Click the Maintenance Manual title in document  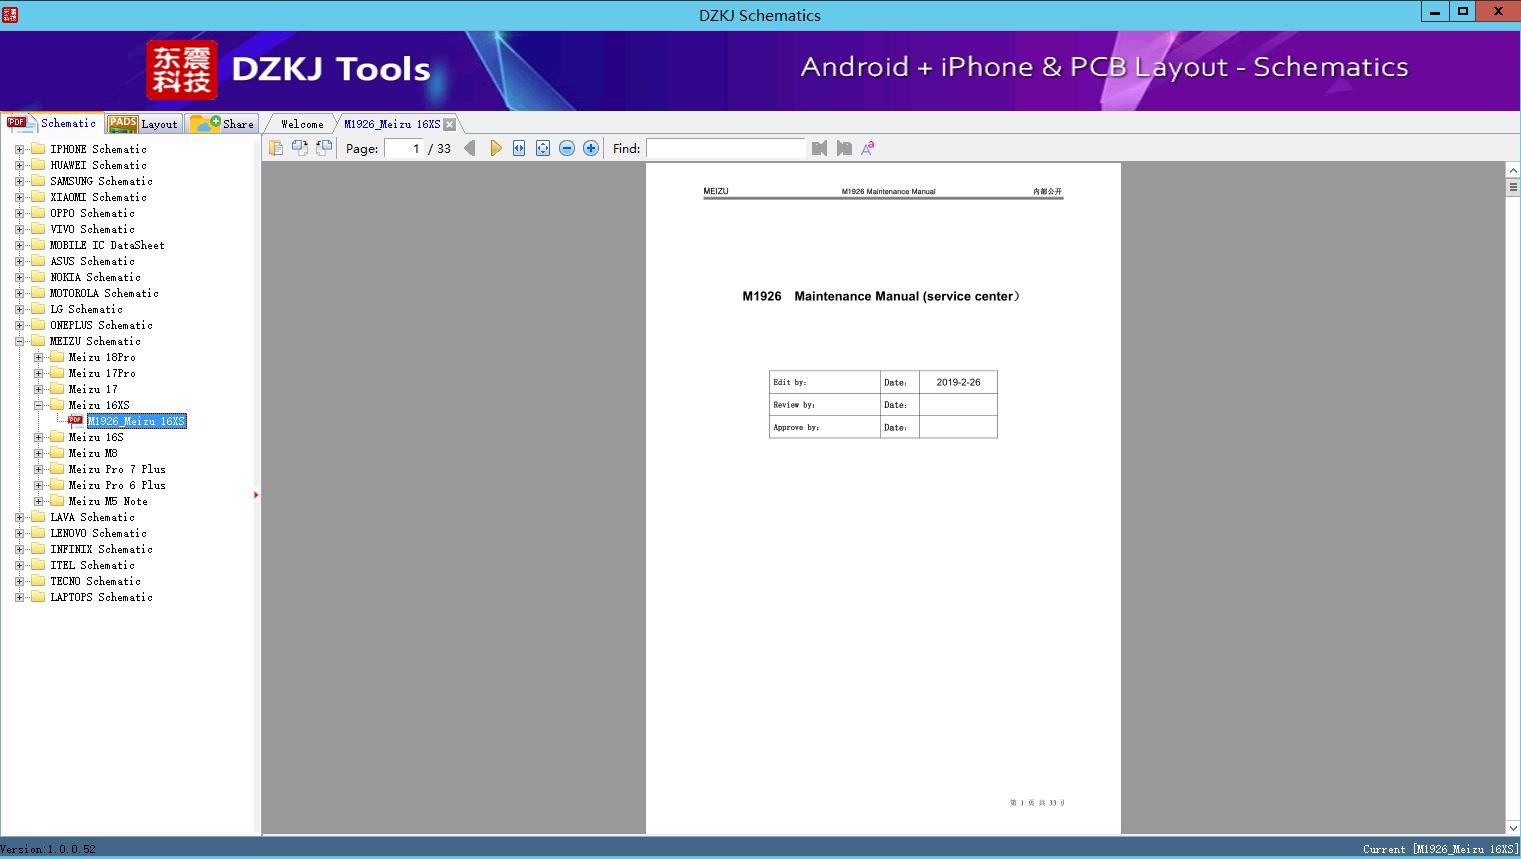pos(881,296)
